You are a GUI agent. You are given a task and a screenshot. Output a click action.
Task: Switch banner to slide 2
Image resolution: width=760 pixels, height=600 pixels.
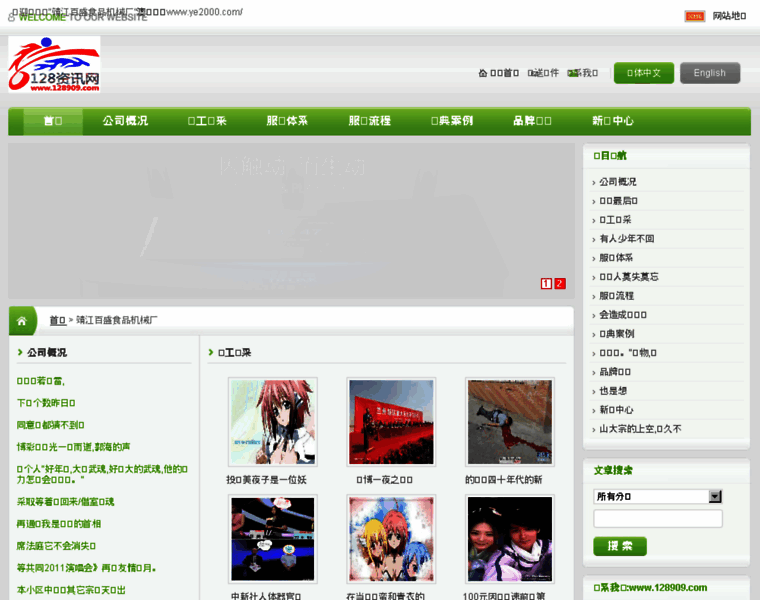pos(560,284)
